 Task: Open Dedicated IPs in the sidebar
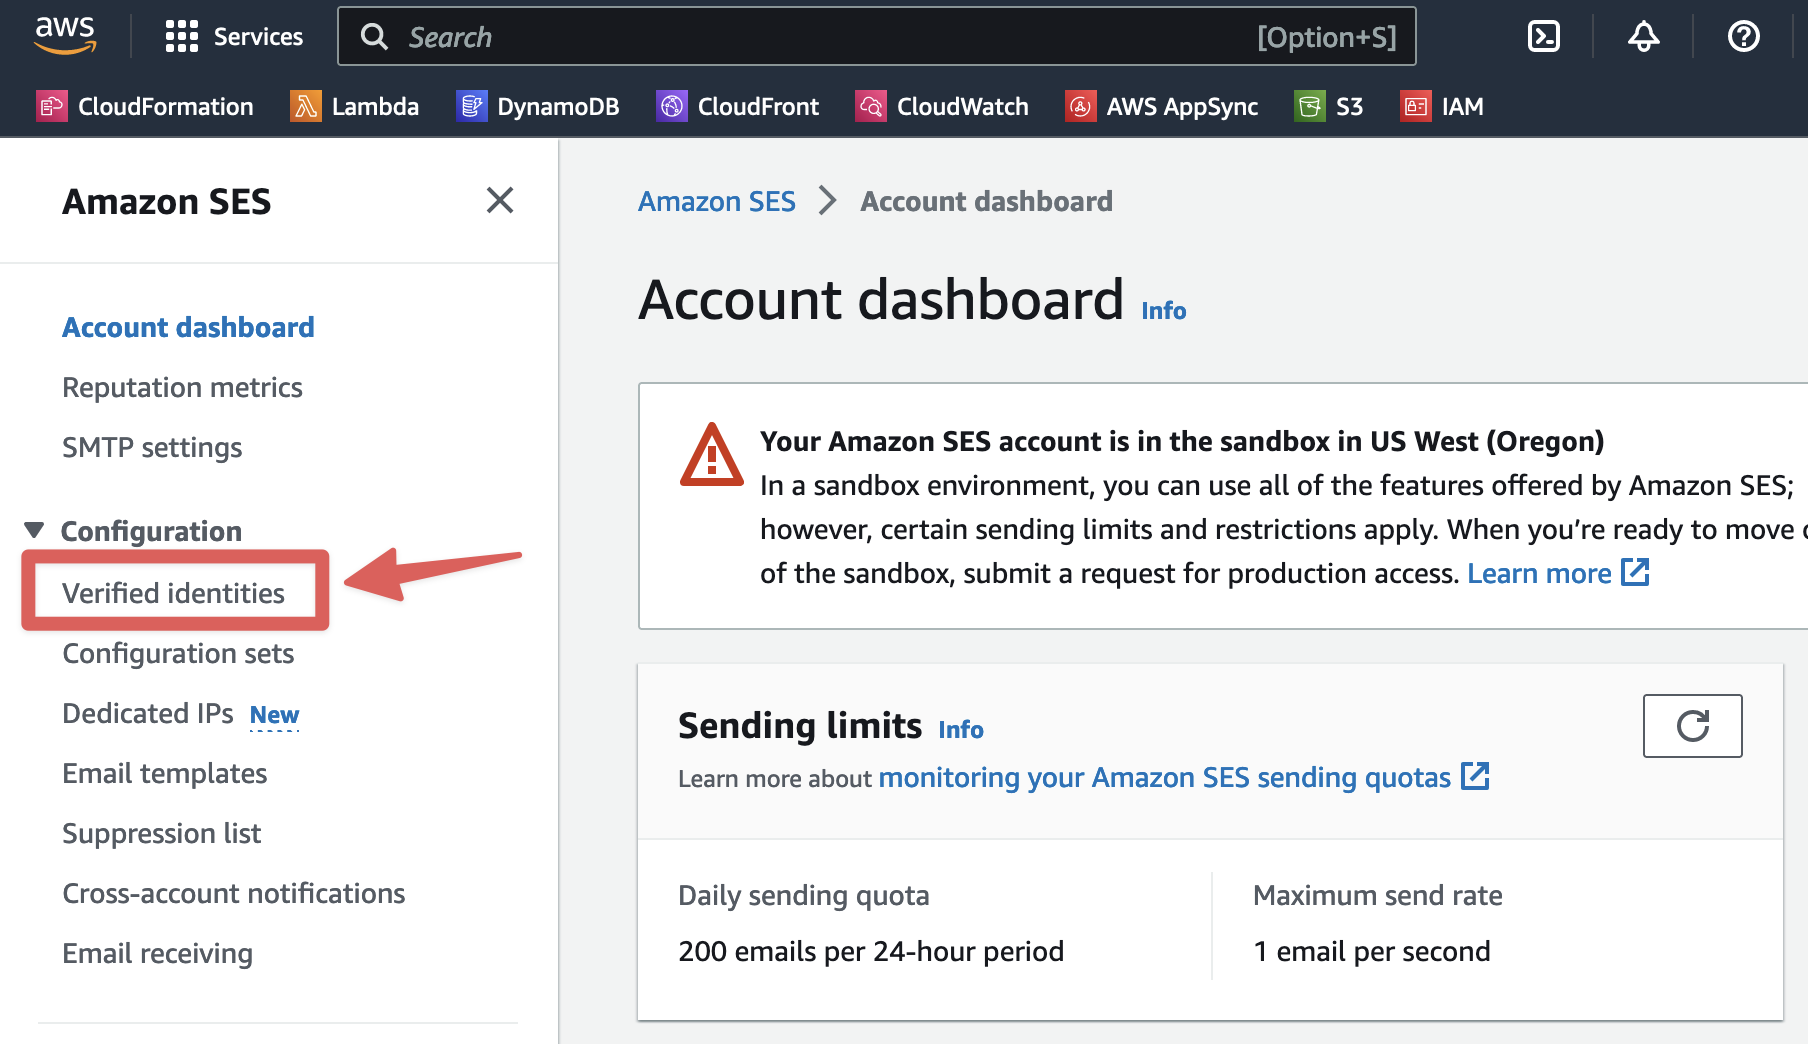[147, 713]
